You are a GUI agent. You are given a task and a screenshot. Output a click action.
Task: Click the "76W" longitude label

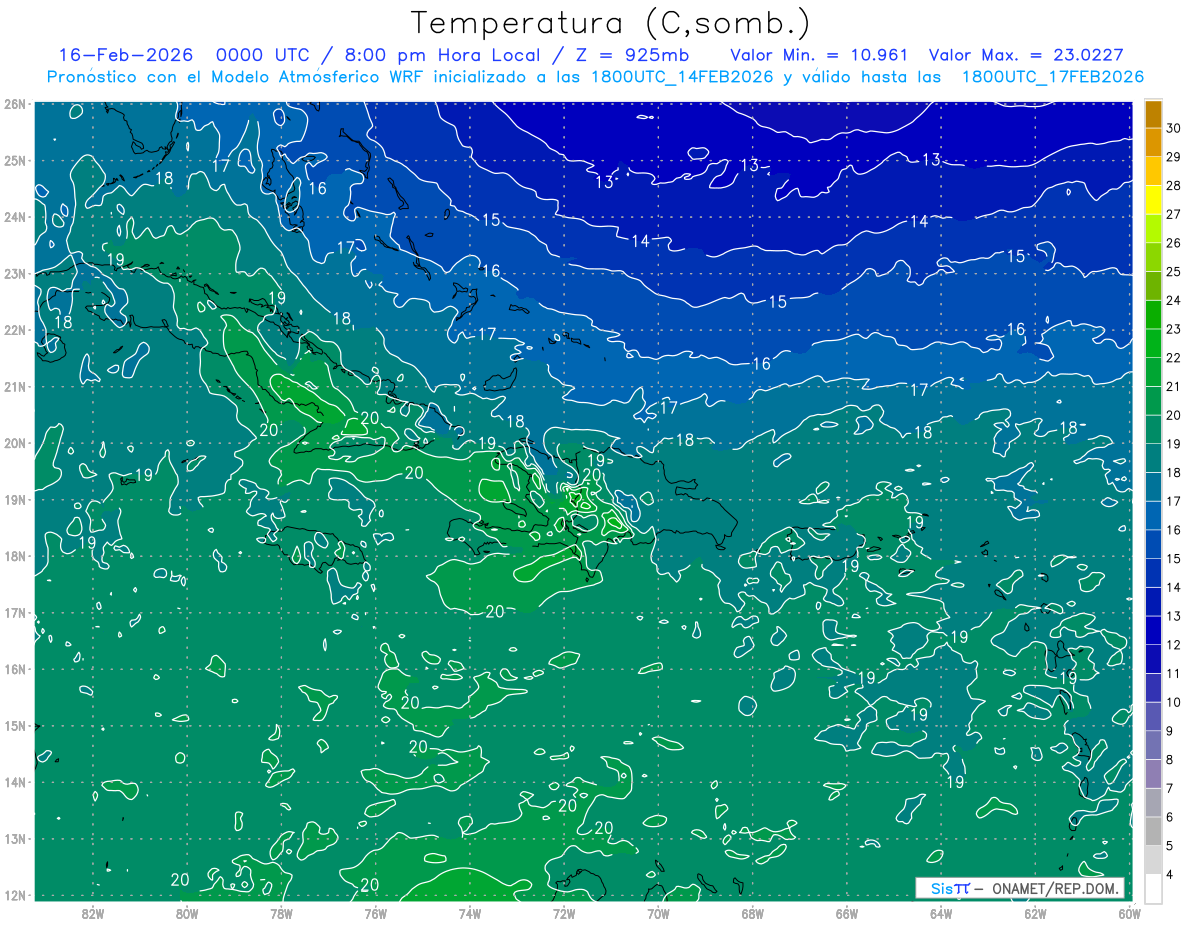(375, 913)
